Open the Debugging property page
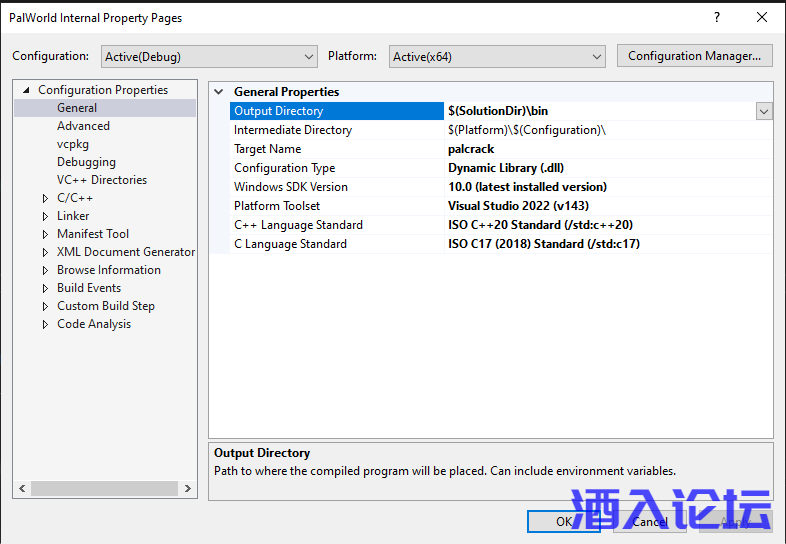Image resolution: width=786 pixels, height=544 pixels. (x=86, y=162)
